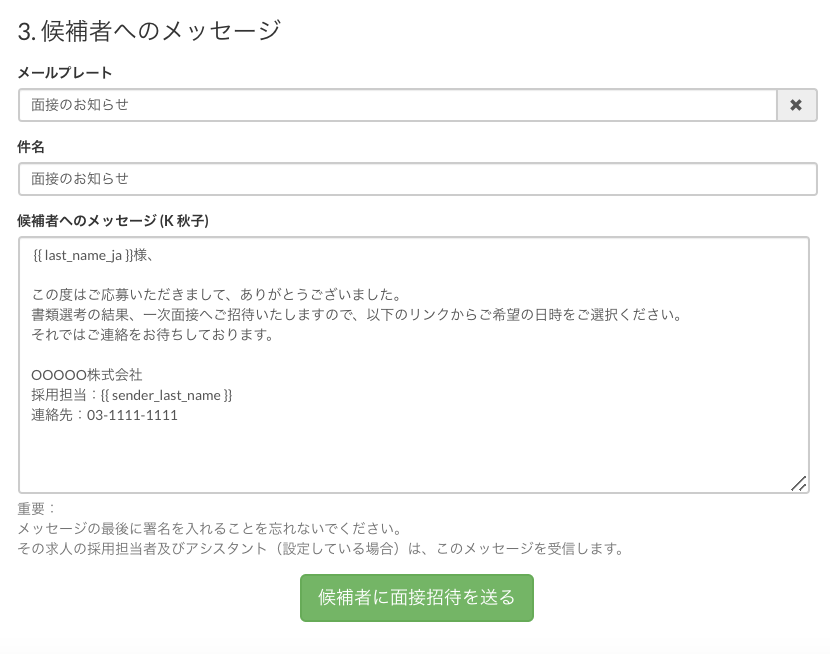
Task: Send the interview invitation to the candidate
Action: (x=416, y=598)
